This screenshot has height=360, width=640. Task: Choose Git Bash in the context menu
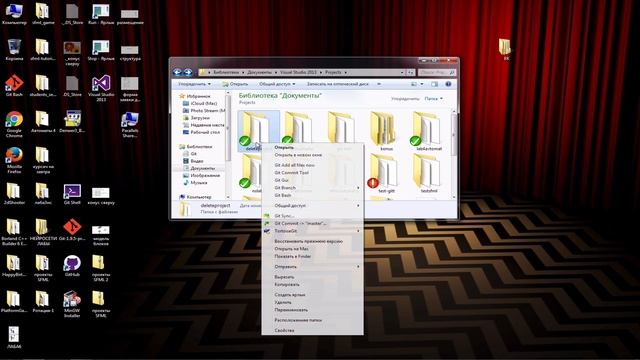(312, 196)
